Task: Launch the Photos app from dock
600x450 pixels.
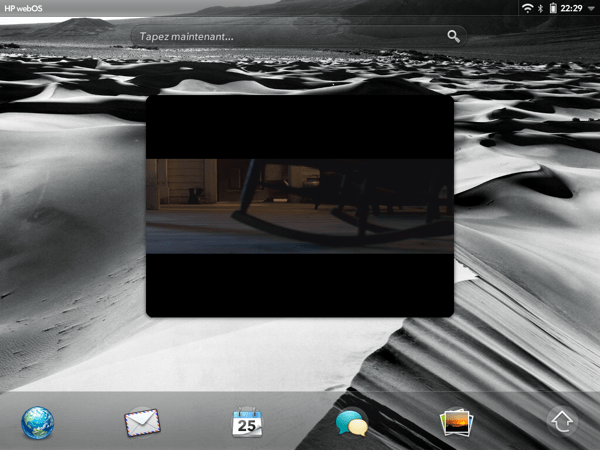Action: coord(457,422)
